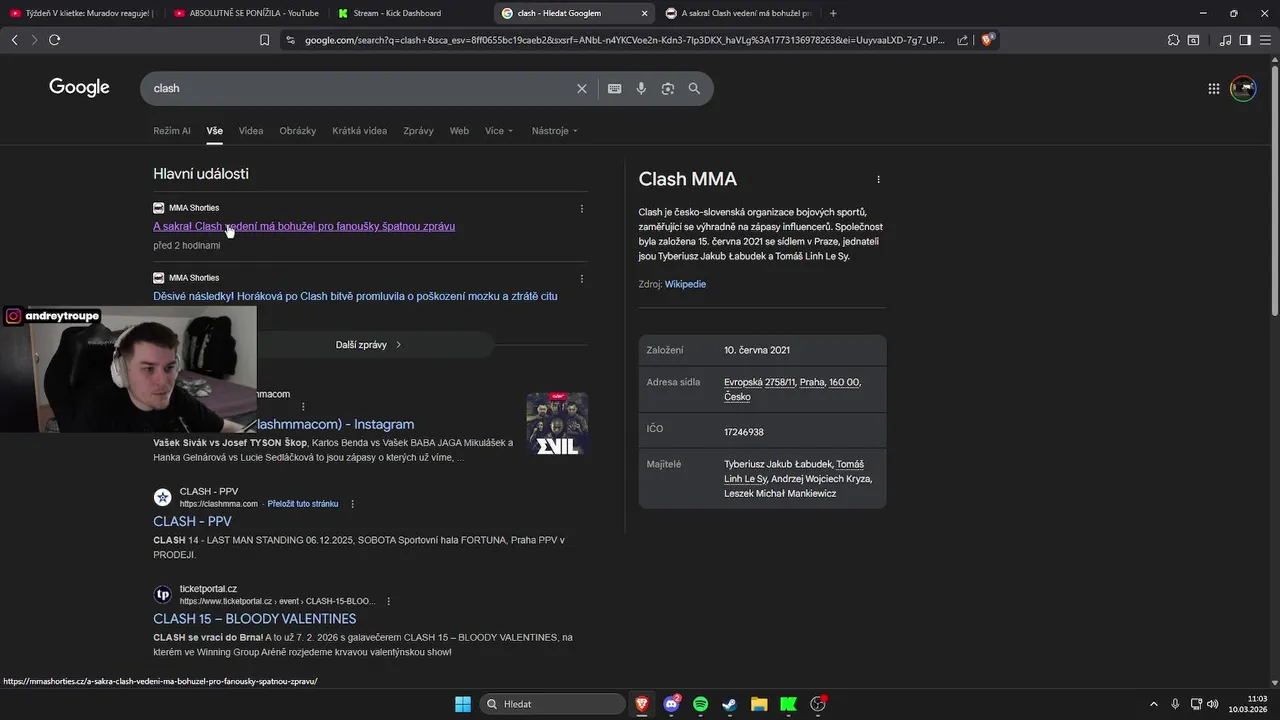Share this page via address bar icon
Image resolution: width=1280 pixels, height=720 pixels.
pos(962,40)
